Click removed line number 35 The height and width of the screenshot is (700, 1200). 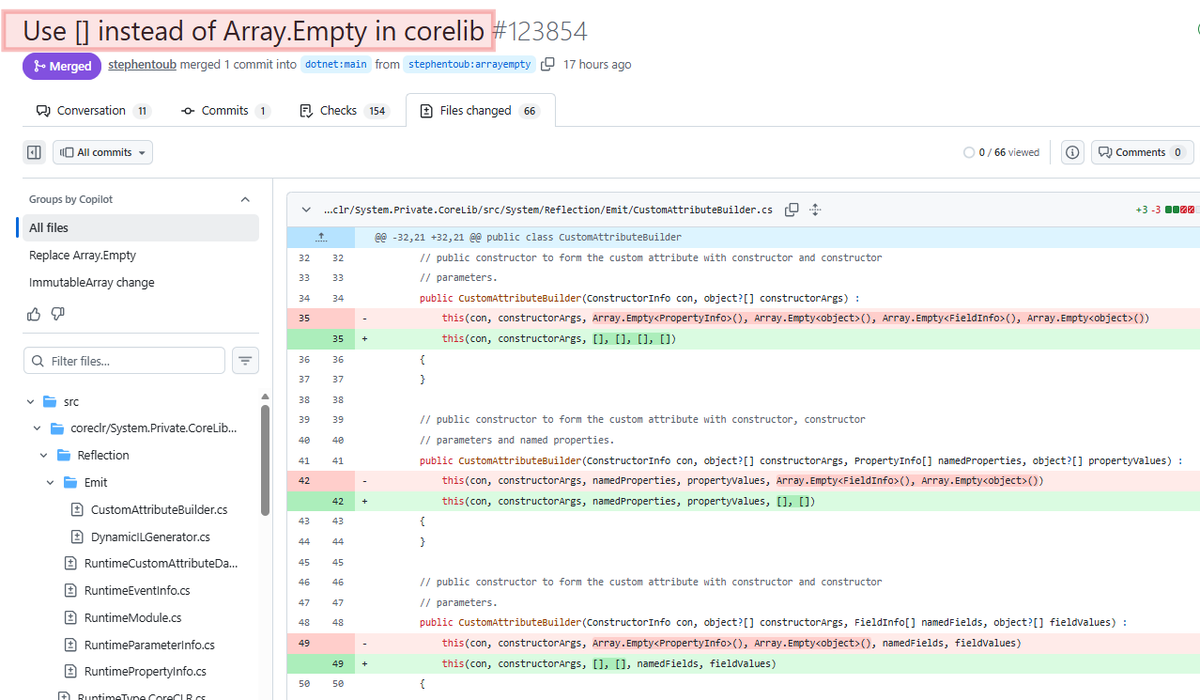coord(304,318)
